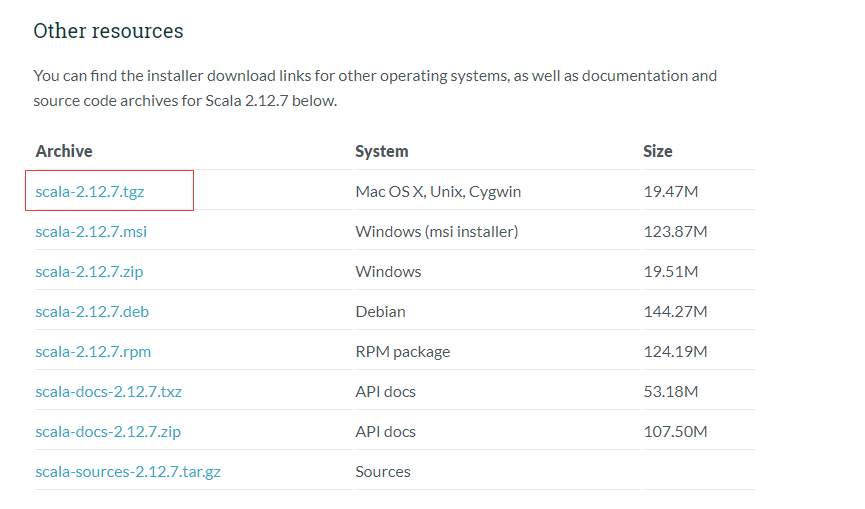Click the Size column header
The width and height of the screenshot is (865, 509).
coord(658,151)
